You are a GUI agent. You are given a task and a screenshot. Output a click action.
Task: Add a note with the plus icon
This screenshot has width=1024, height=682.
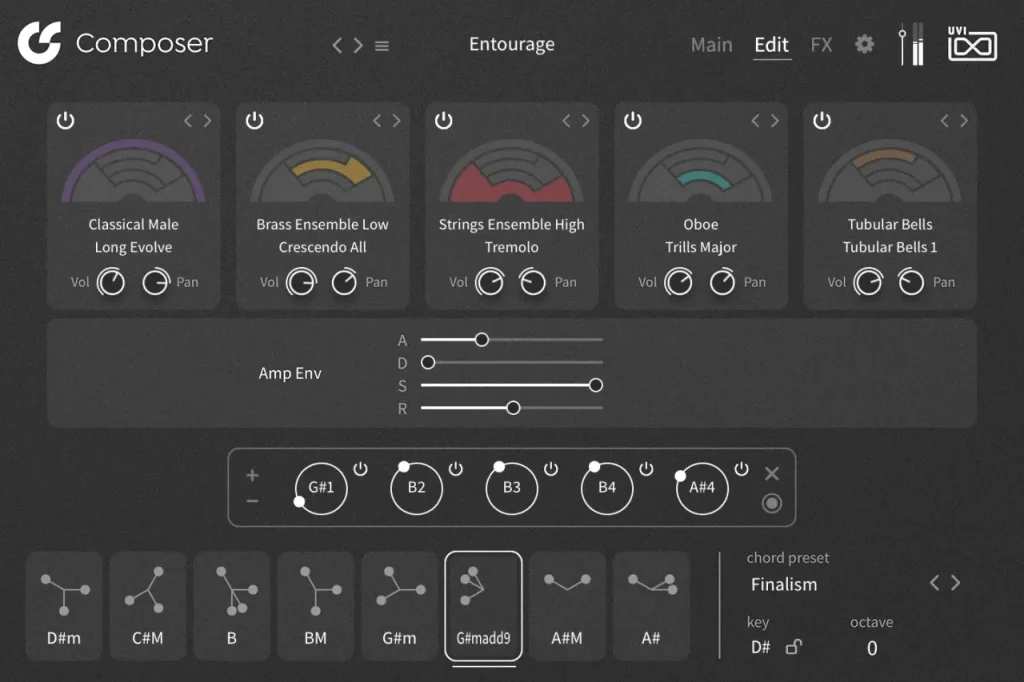pyautogui.click(x=252, y=476)
